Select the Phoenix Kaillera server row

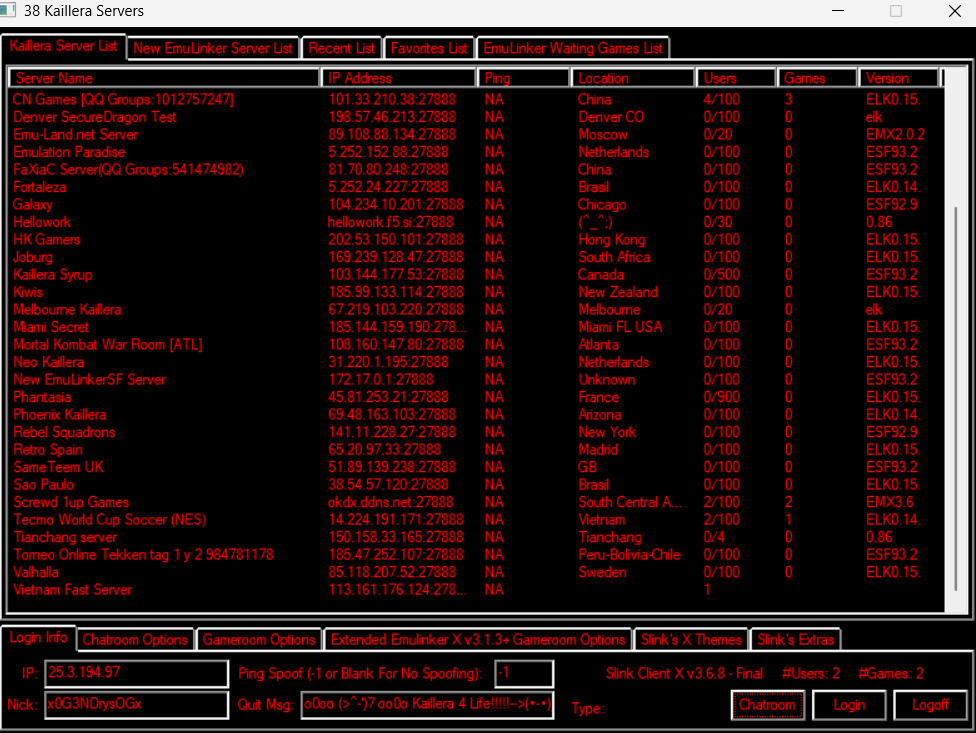[x=476, y=414]
